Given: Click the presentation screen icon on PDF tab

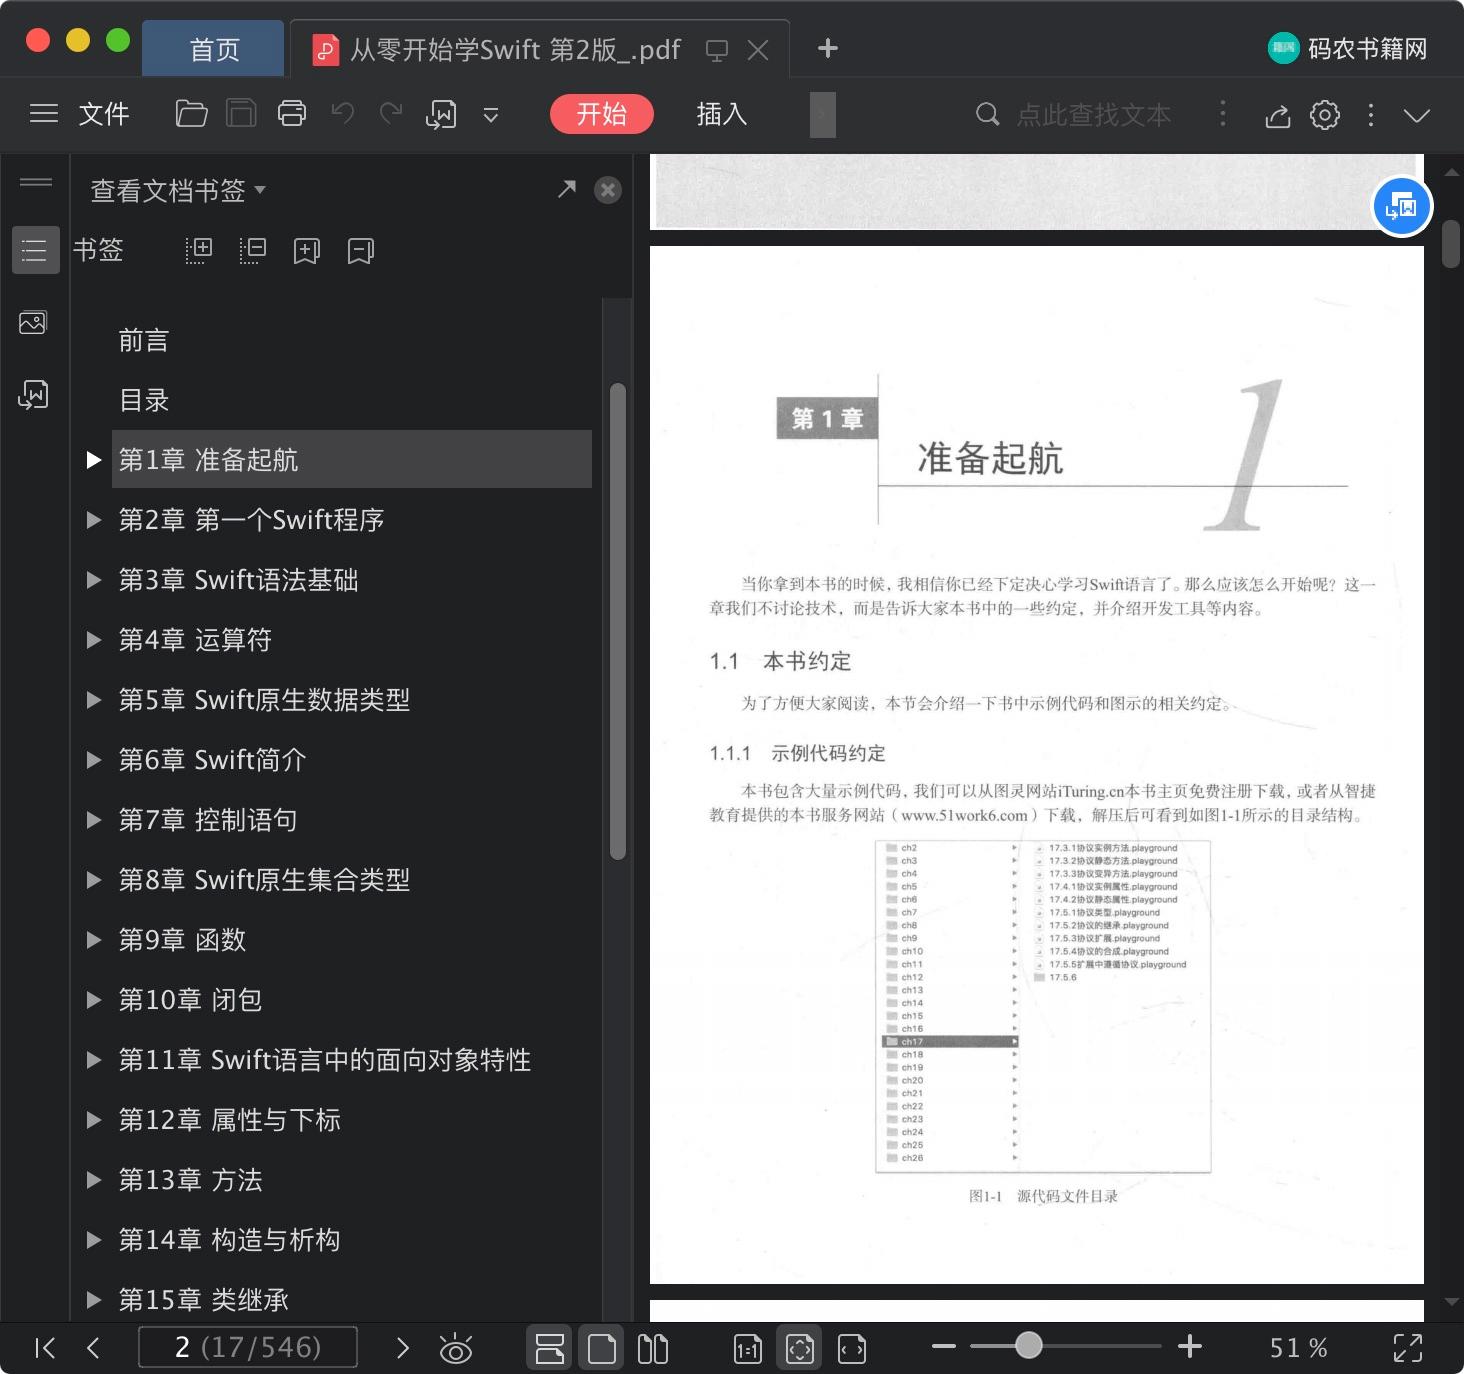Looking at the screenshot, I should coord(717,50).
